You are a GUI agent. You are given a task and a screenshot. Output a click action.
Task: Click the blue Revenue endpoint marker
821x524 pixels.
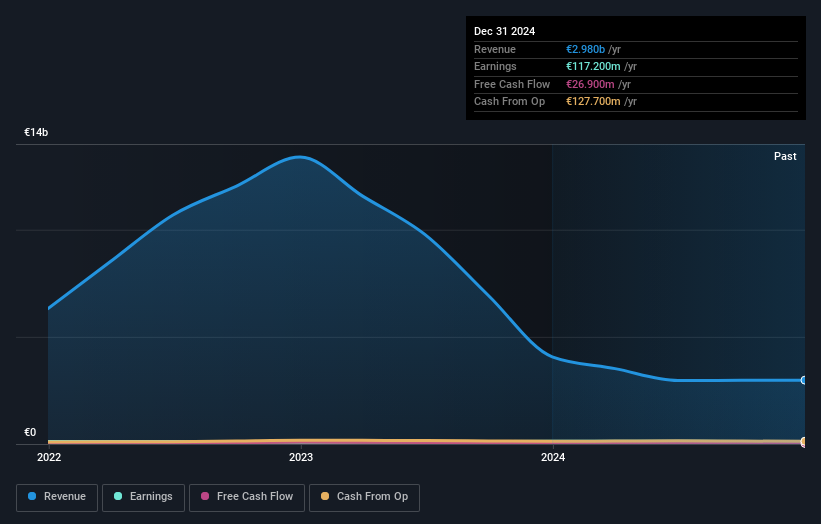(x=804, y=380)
